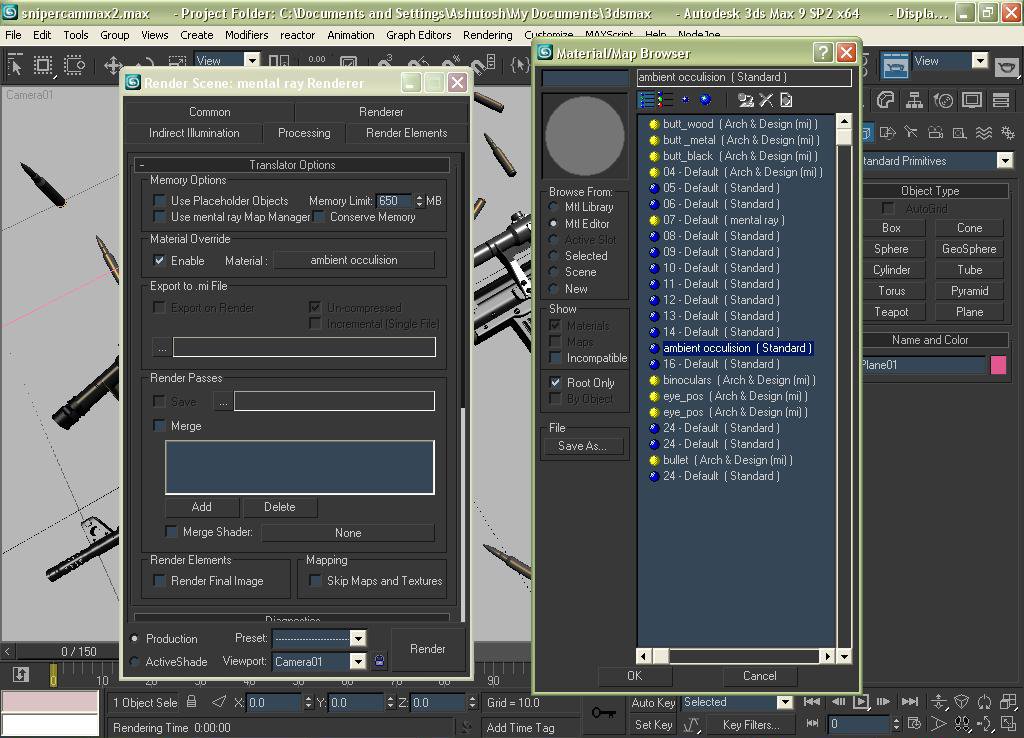This screenshot has height=738, width=1024.
Task: Open the Modifiers menu
Action: point(246,35)
